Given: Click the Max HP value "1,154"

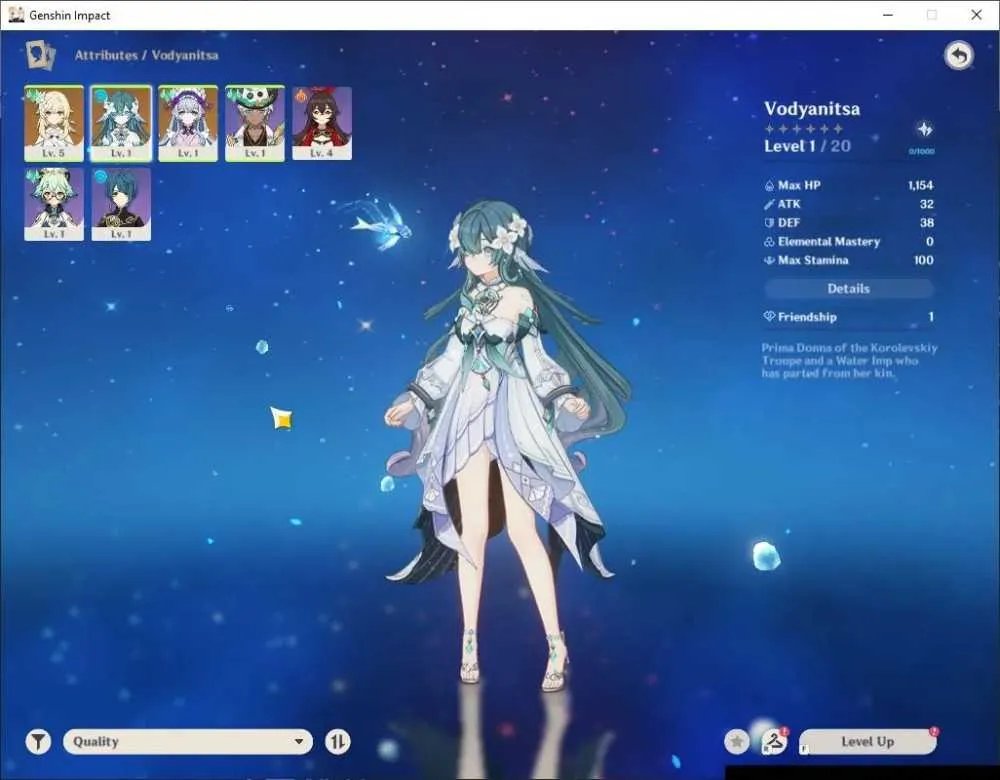Looking at the screenshot, I should point(920,186).
